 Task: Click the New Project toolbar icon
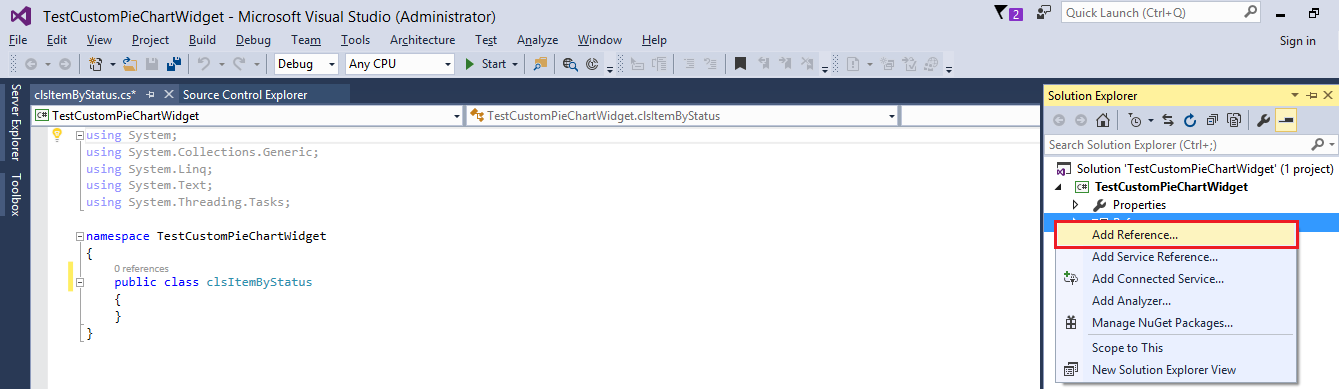tap(96, 64)
